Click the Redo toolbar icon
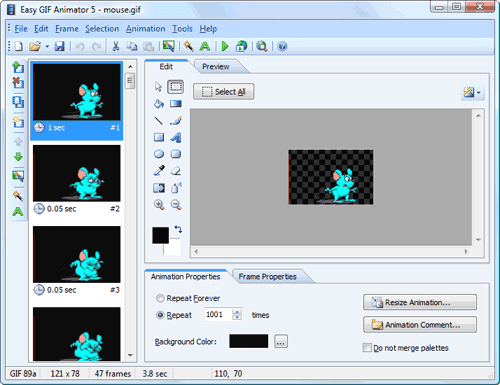 [96, 46]
